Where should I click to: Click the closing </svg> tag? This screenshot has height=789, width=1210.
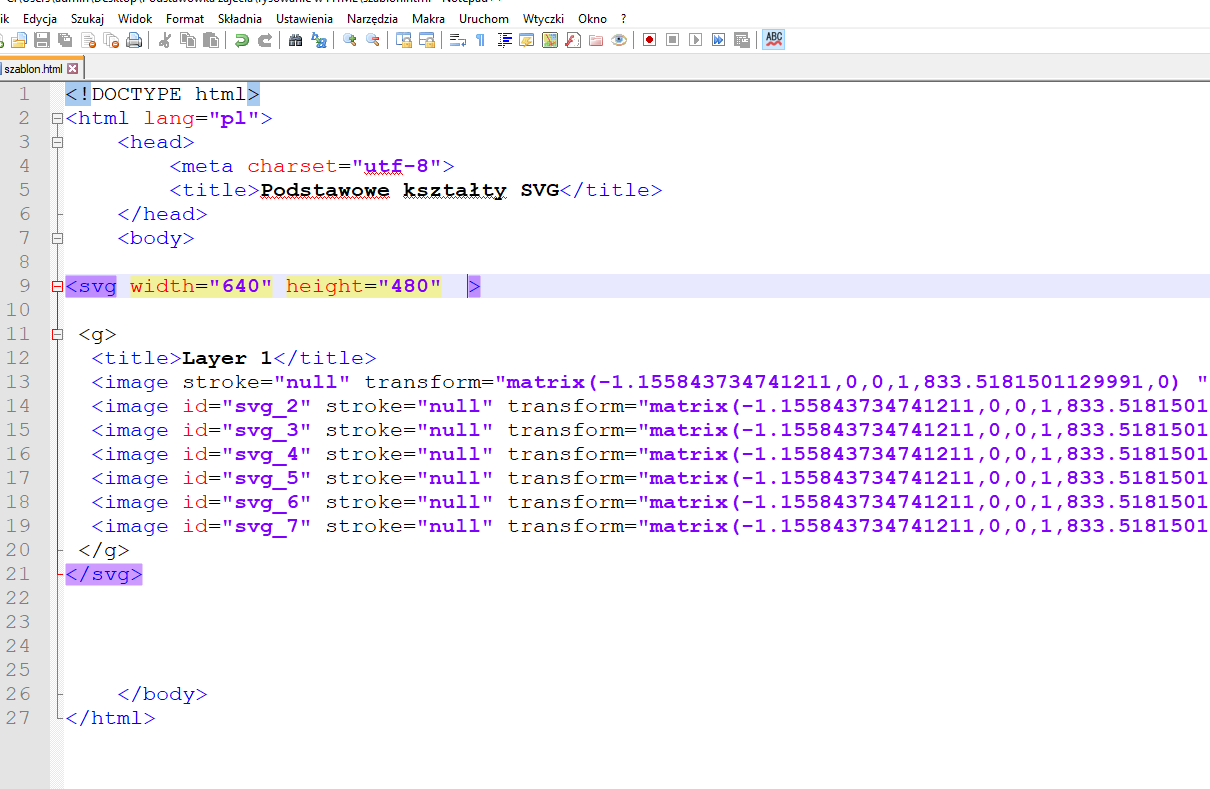point(104,574)
